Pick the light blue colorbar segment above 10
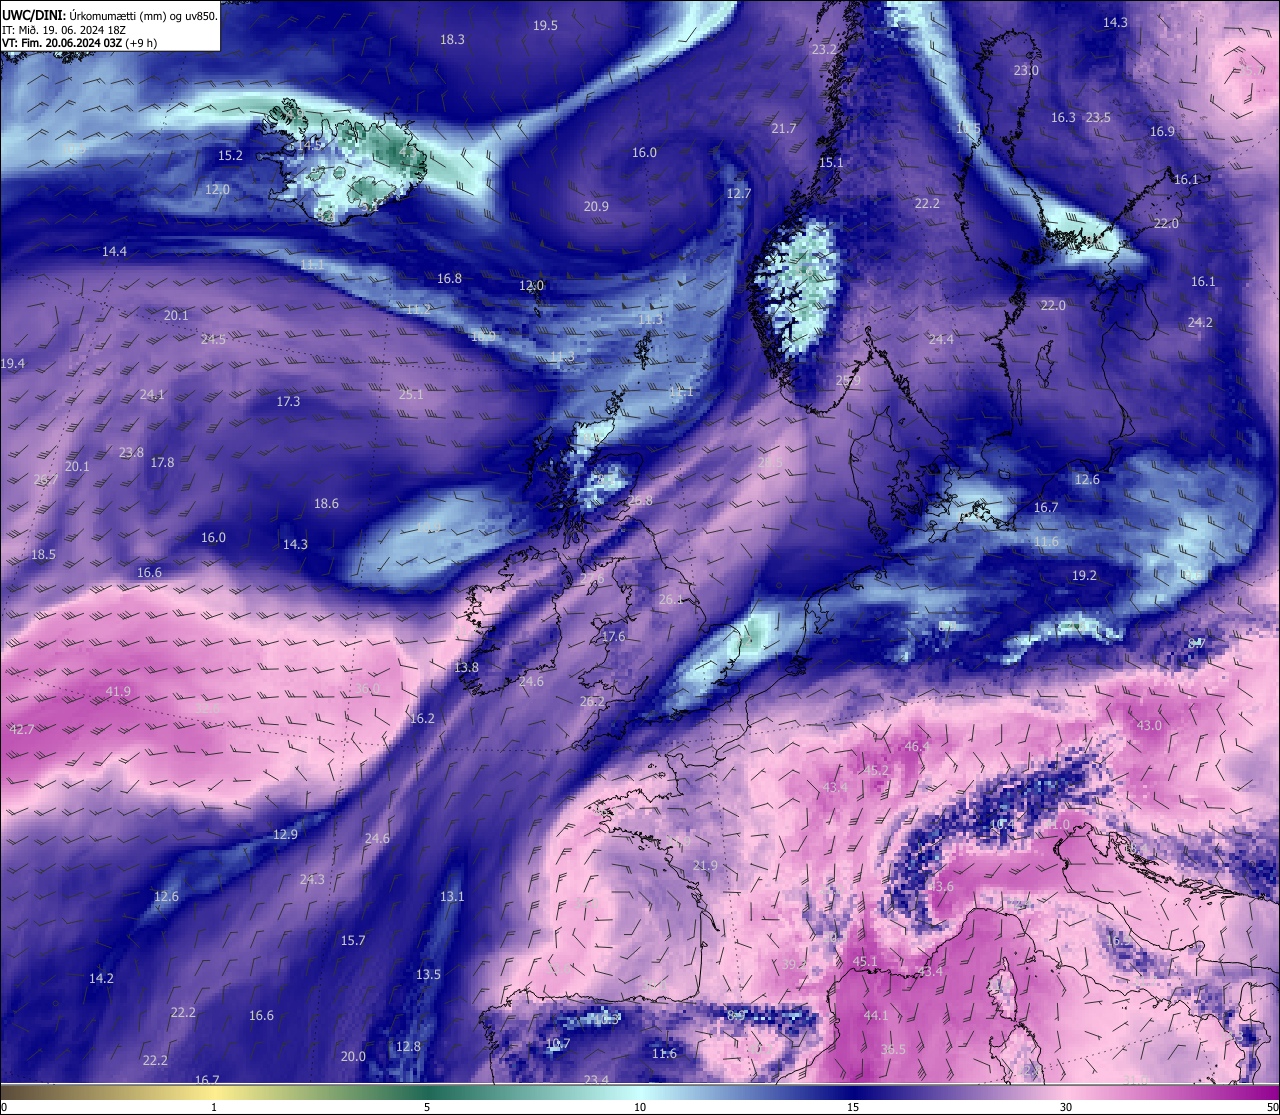Viewport: 1280px width, 1115px height. pos(640,1092)
